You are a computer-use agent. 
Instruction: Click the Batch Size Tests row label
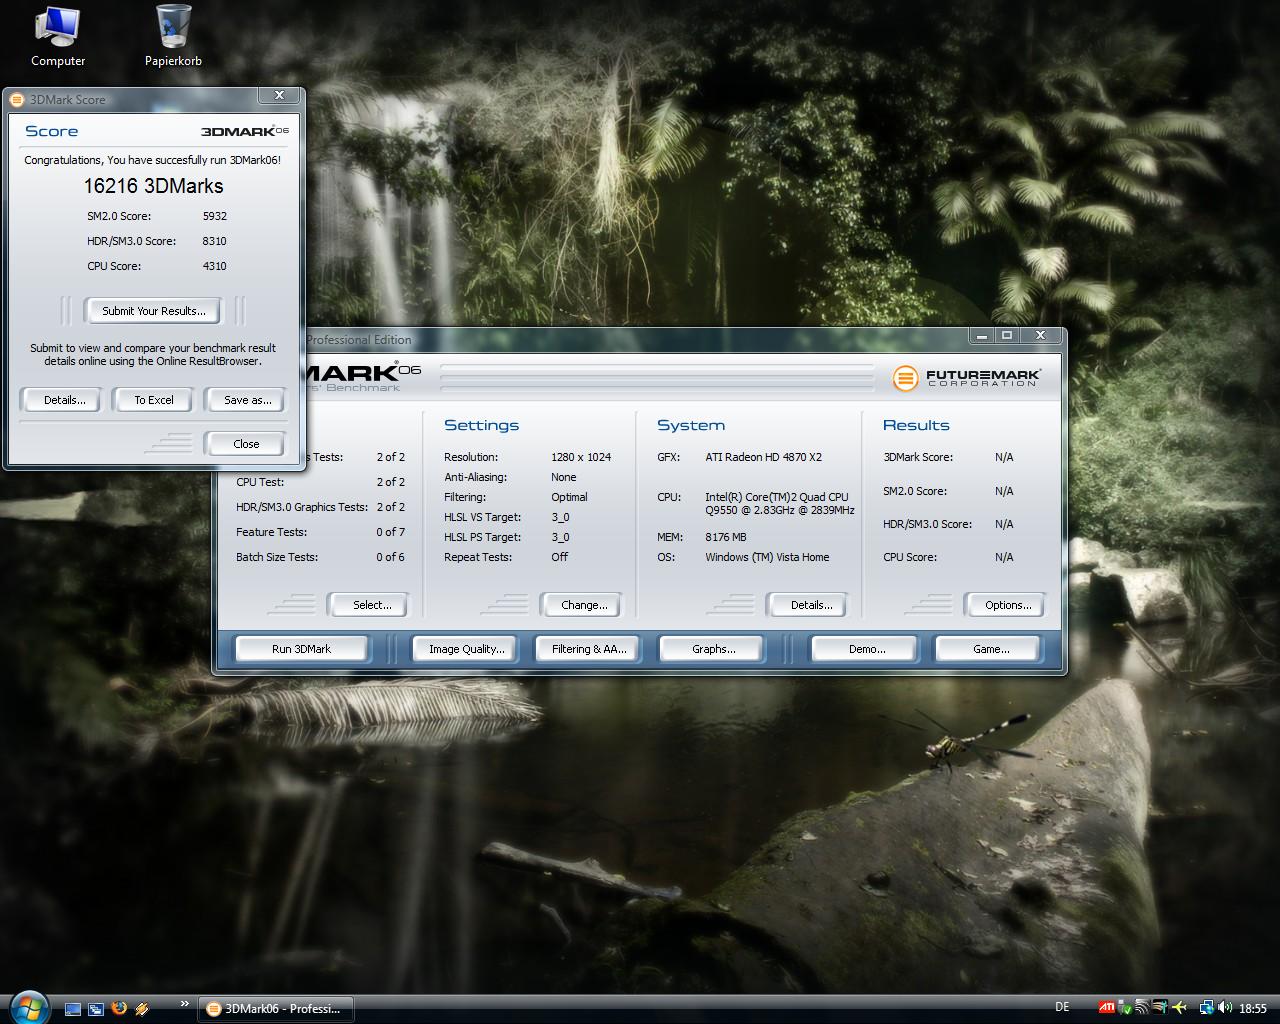click(277, 557)
